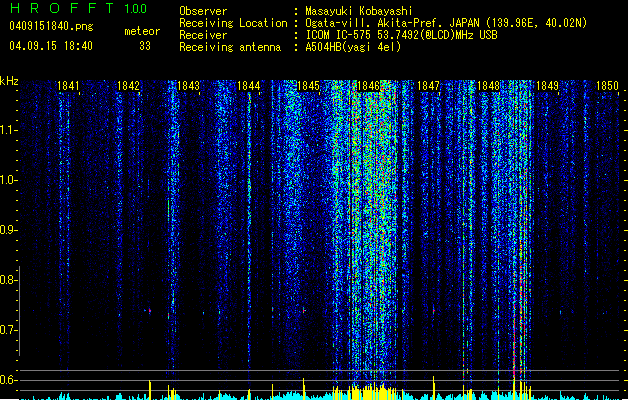Select the 0.8 kHz axis label
Viewport: 629px width, 400px height.
[x=8, y=280]
